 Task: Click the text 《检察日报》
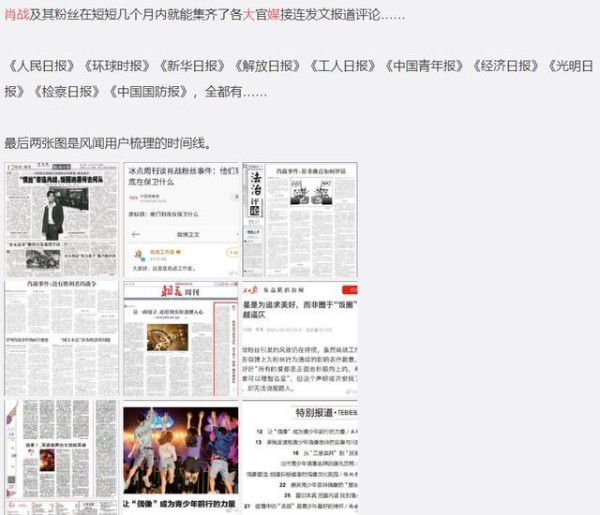(67, 91)
